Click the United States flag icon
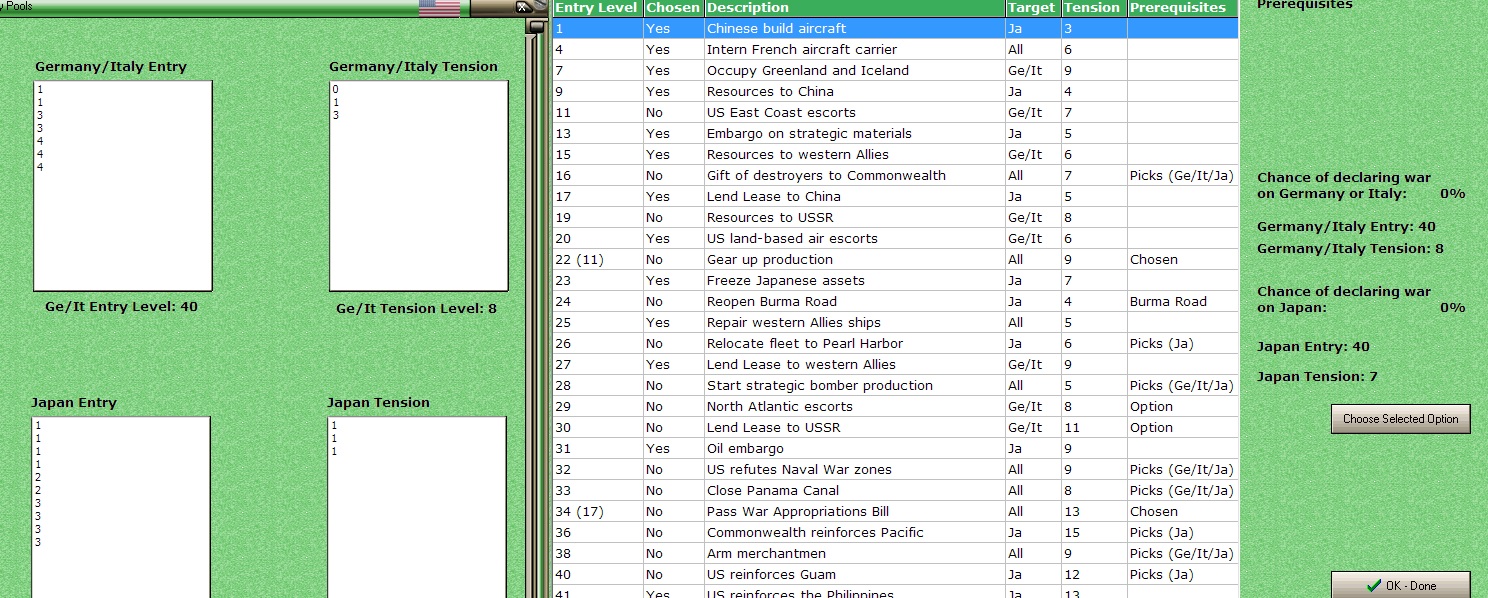 [439, 8]
